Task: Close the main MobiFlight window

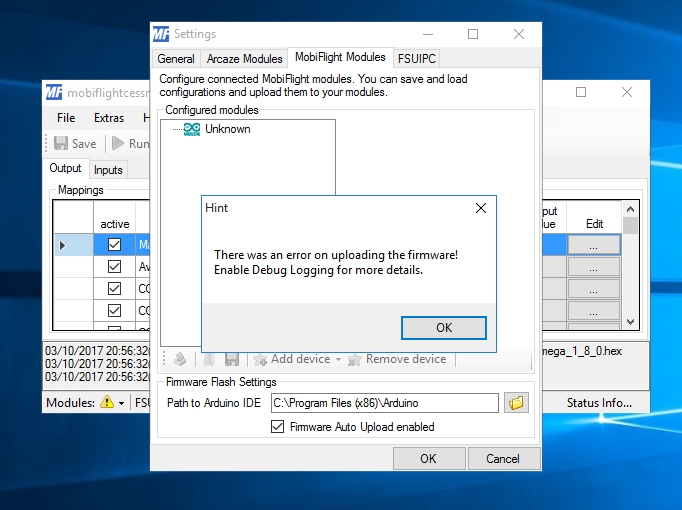Action: coord(627,92)
